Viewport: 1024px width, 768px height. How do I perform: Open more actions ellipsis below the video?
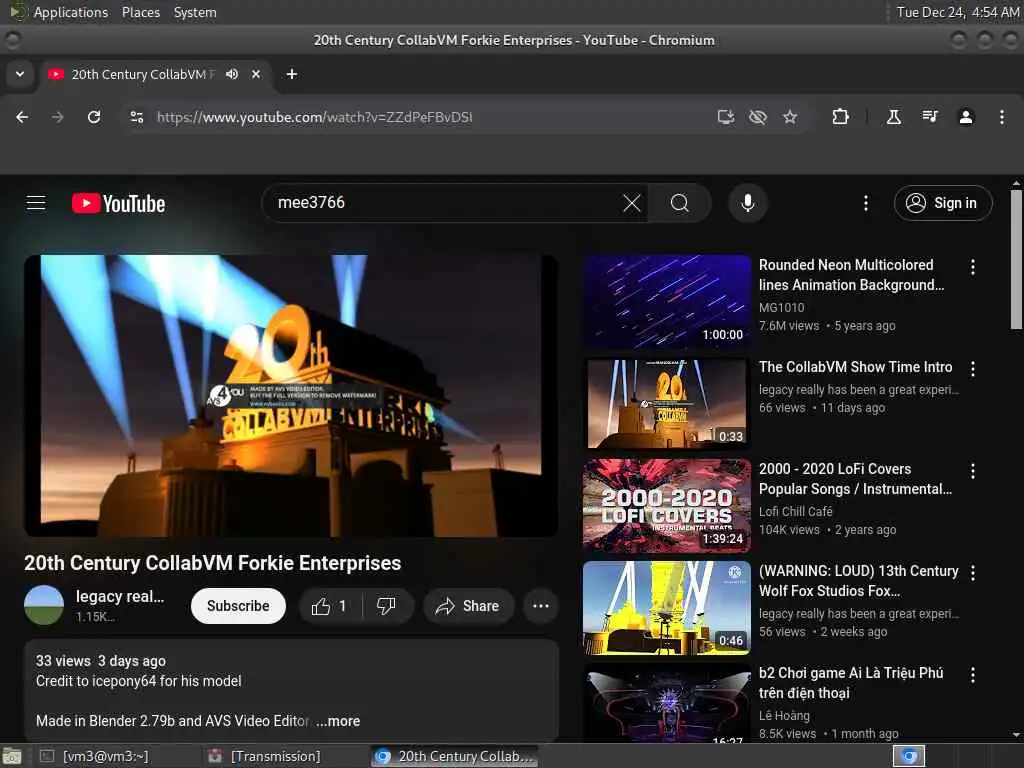541,606
